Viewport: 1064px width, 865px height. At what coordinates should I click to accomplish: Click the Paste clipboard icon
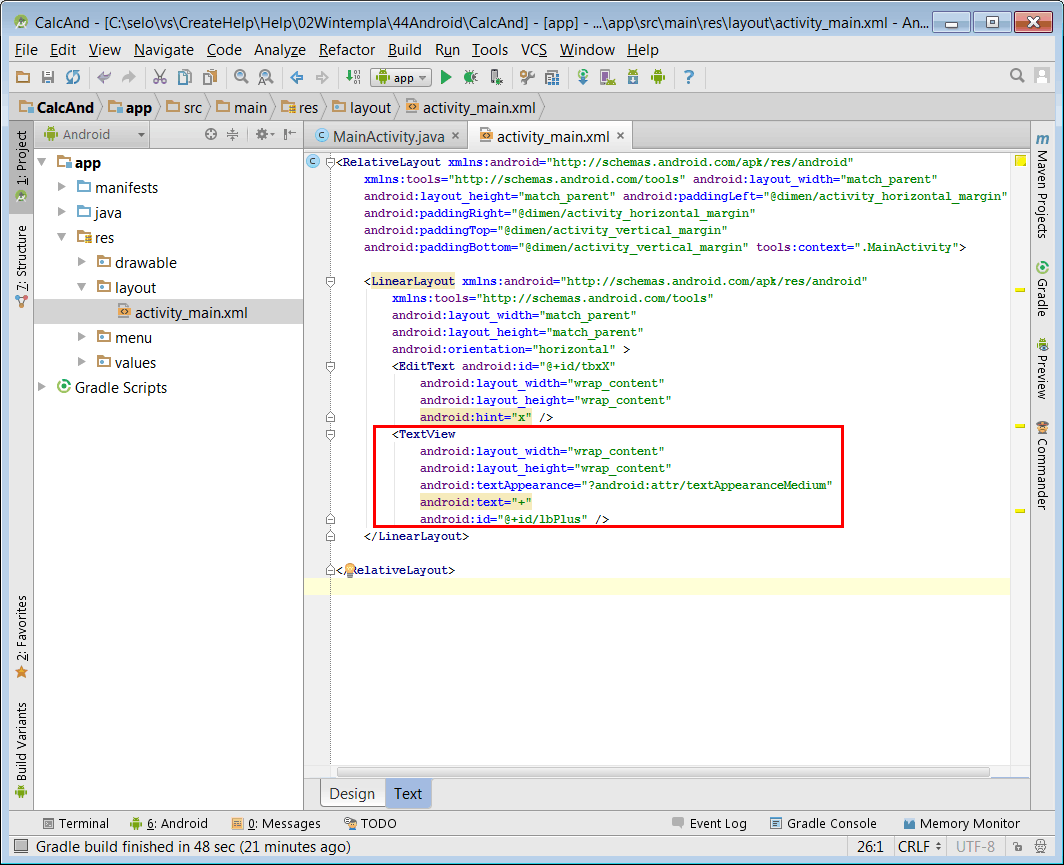click(x=210, y=77)
